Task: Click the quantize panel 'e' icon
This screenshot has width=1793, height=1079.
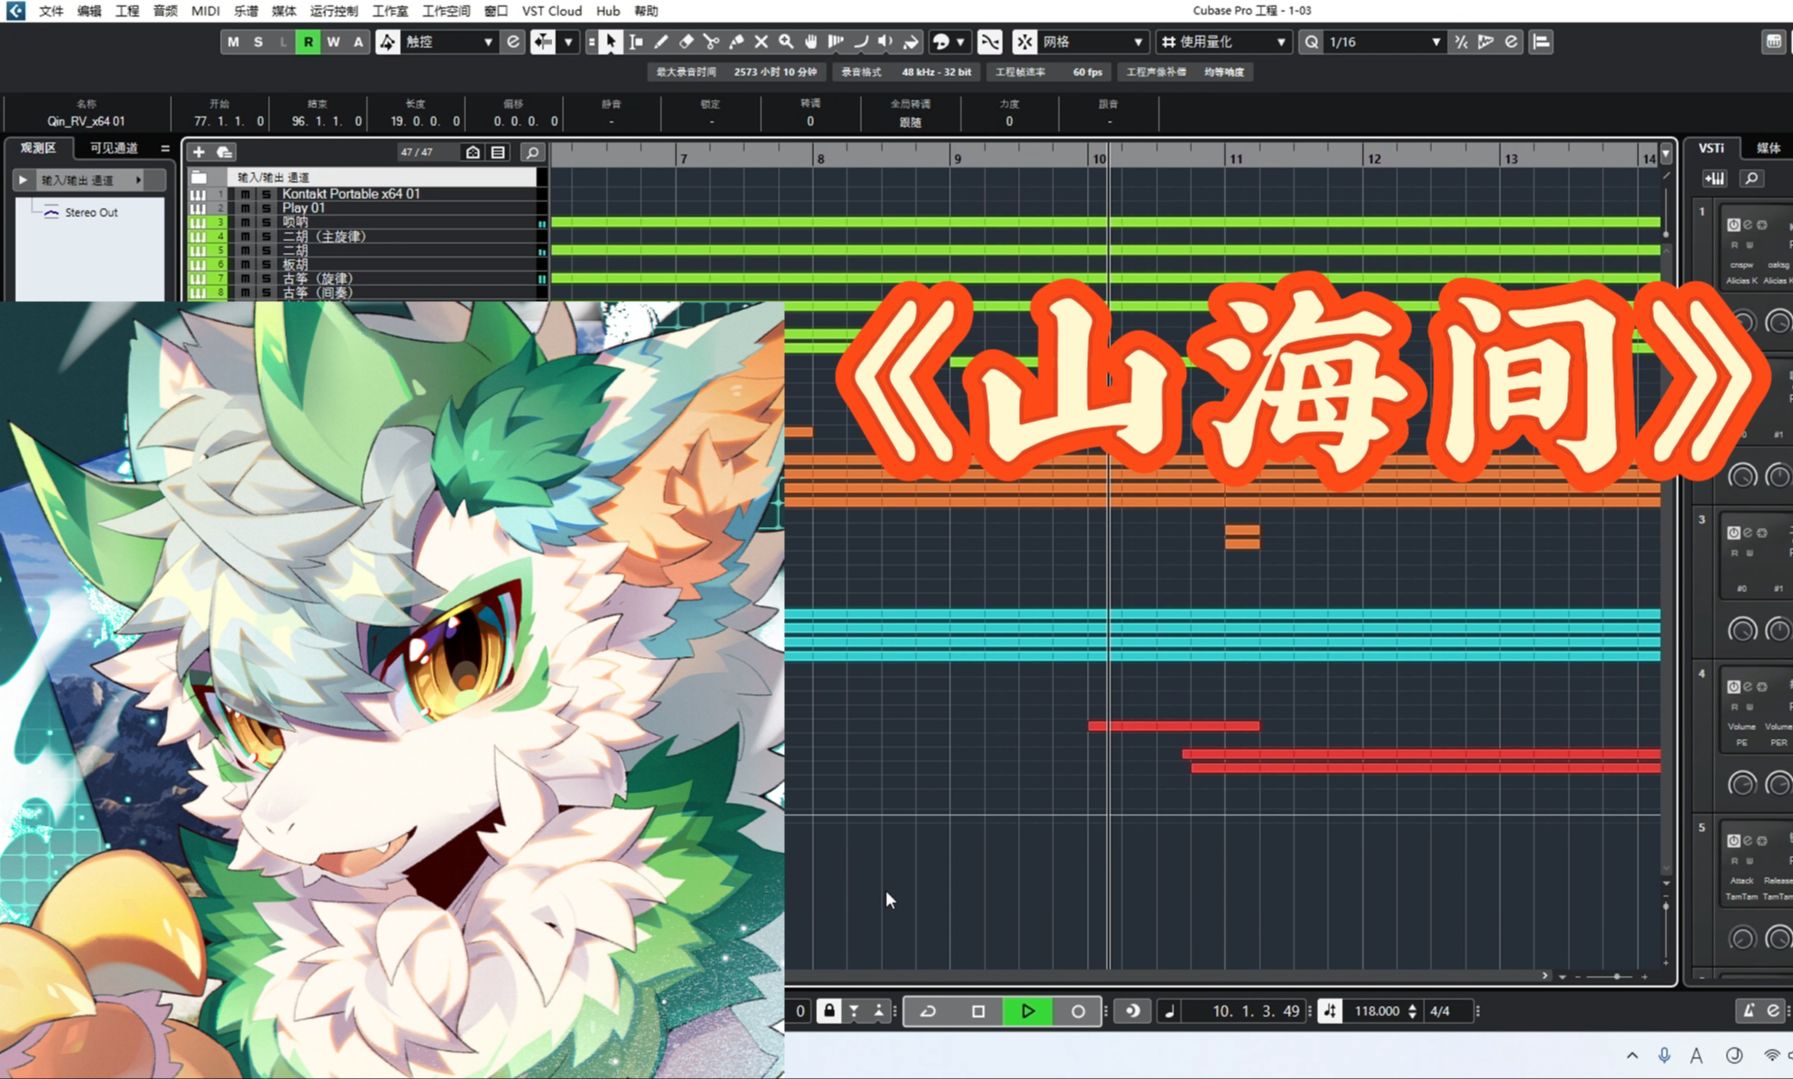Action: 1511,42
